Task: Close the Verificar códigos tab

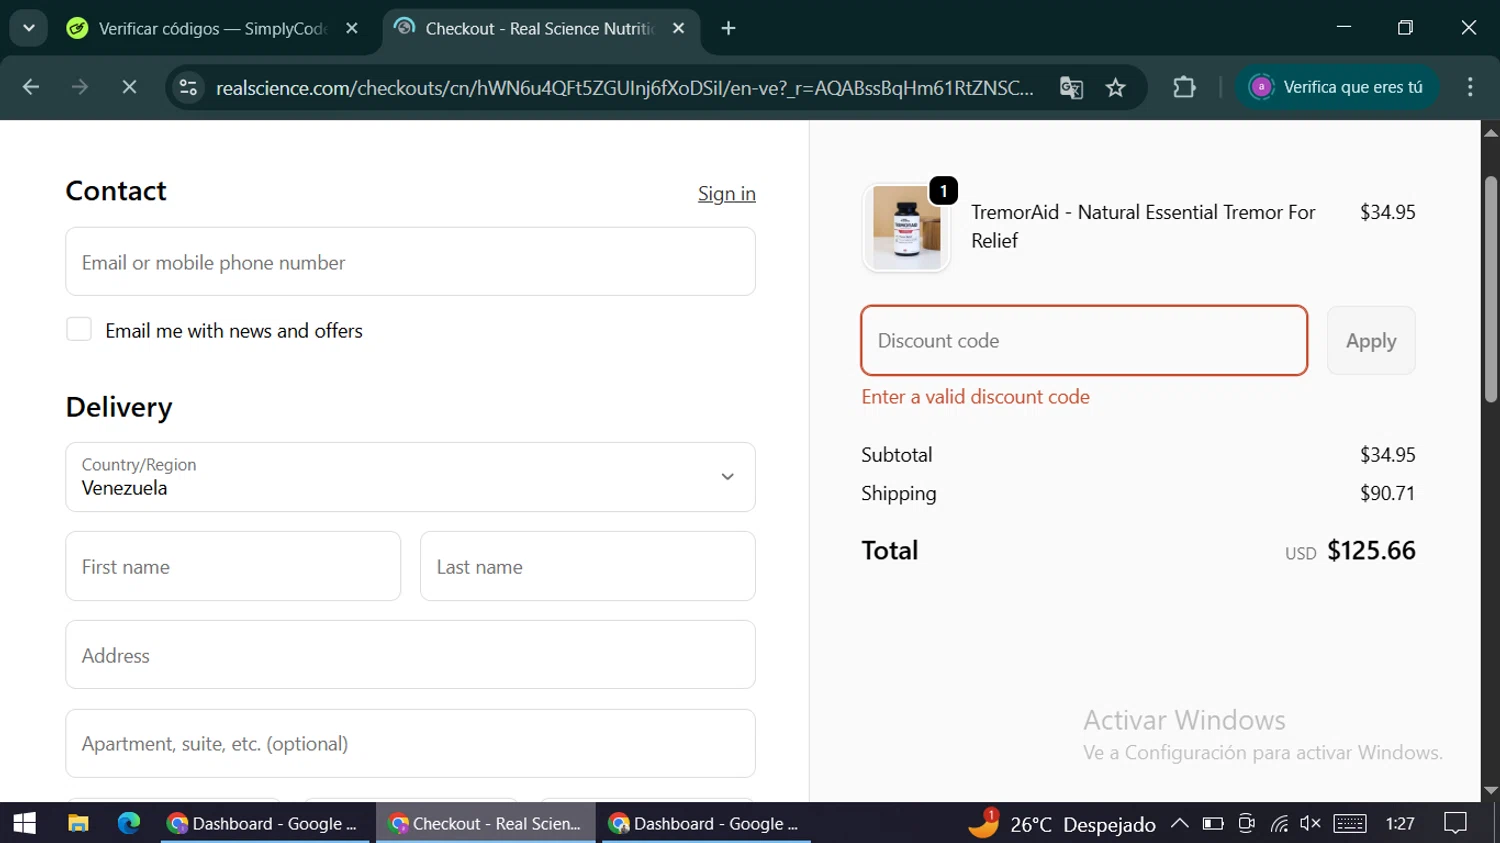Action: (352, 28)
